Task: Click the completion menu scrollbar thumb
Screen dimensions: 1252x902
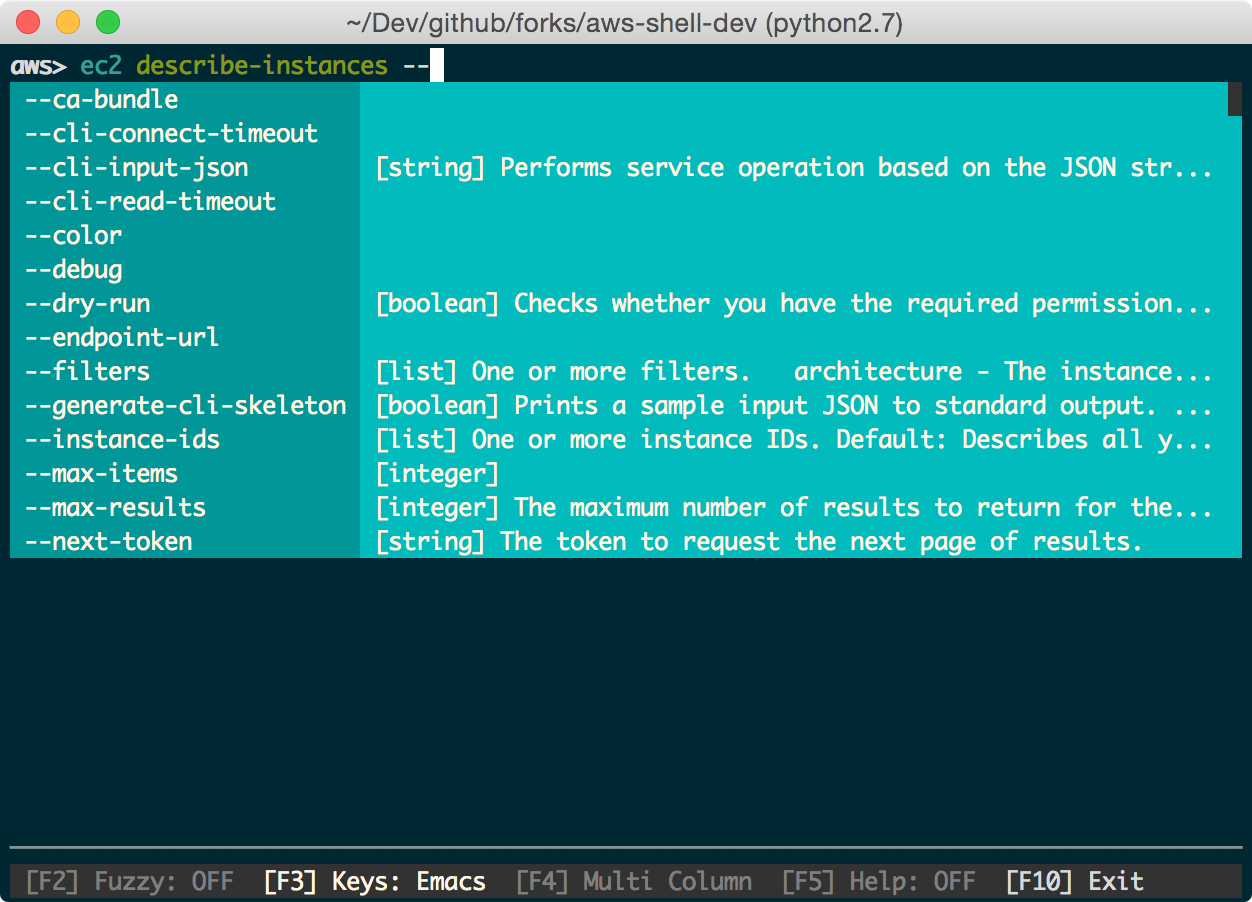Action: pos(1235,99)
